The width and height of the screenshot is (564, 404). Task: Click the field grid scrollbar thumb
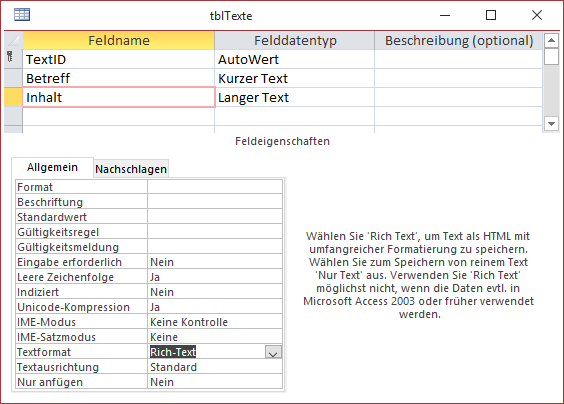[551, 57]
